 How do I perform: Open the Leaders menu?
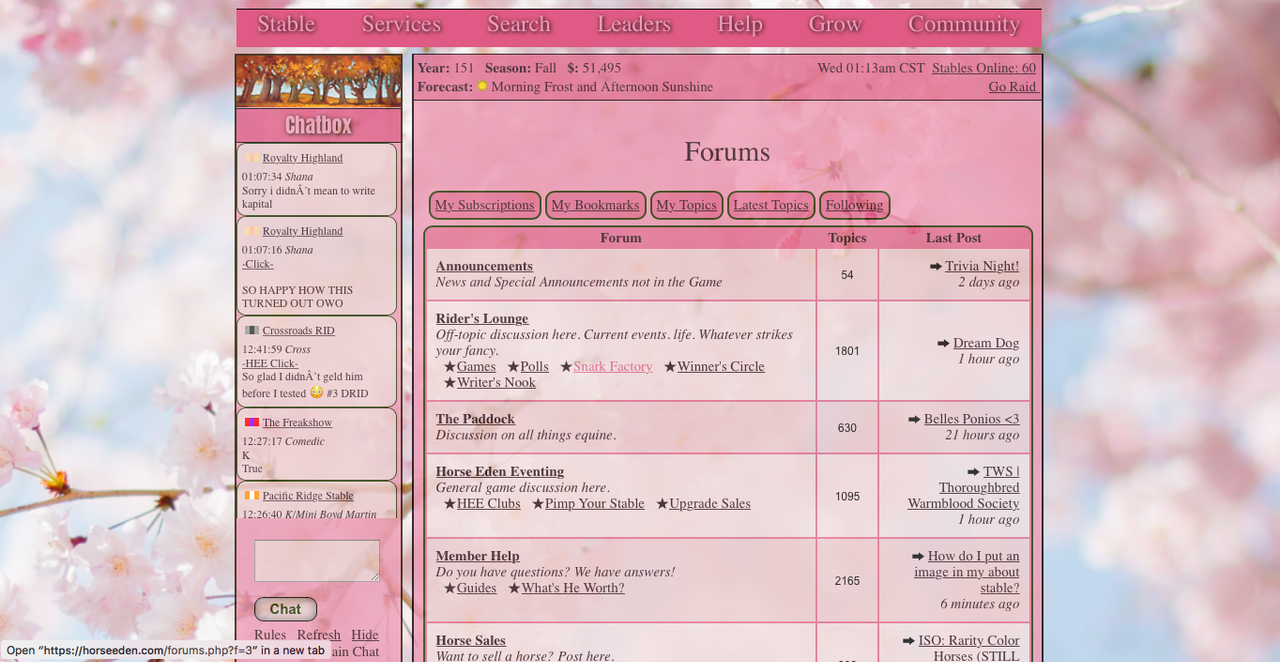click(634, 24)
